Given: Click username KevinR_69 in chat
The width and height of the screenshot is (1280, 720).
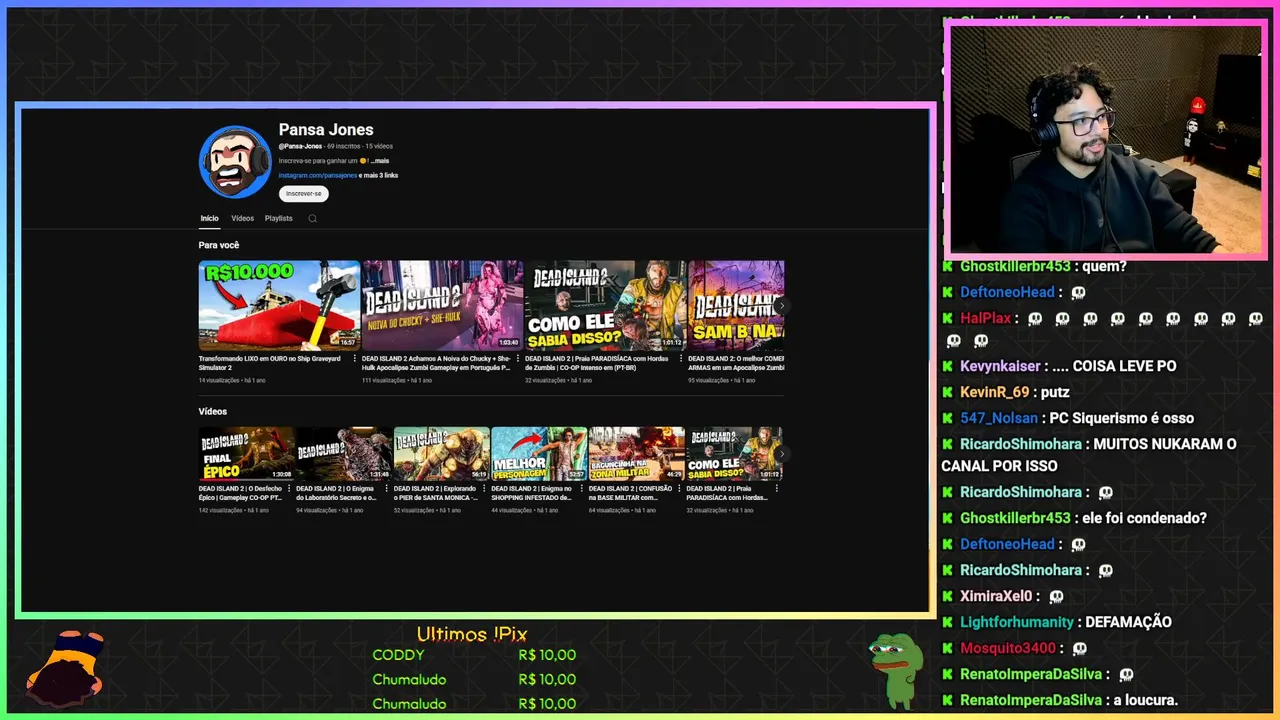Looking at the screenshot, I should pyautogui.click(x=994, y=392).
